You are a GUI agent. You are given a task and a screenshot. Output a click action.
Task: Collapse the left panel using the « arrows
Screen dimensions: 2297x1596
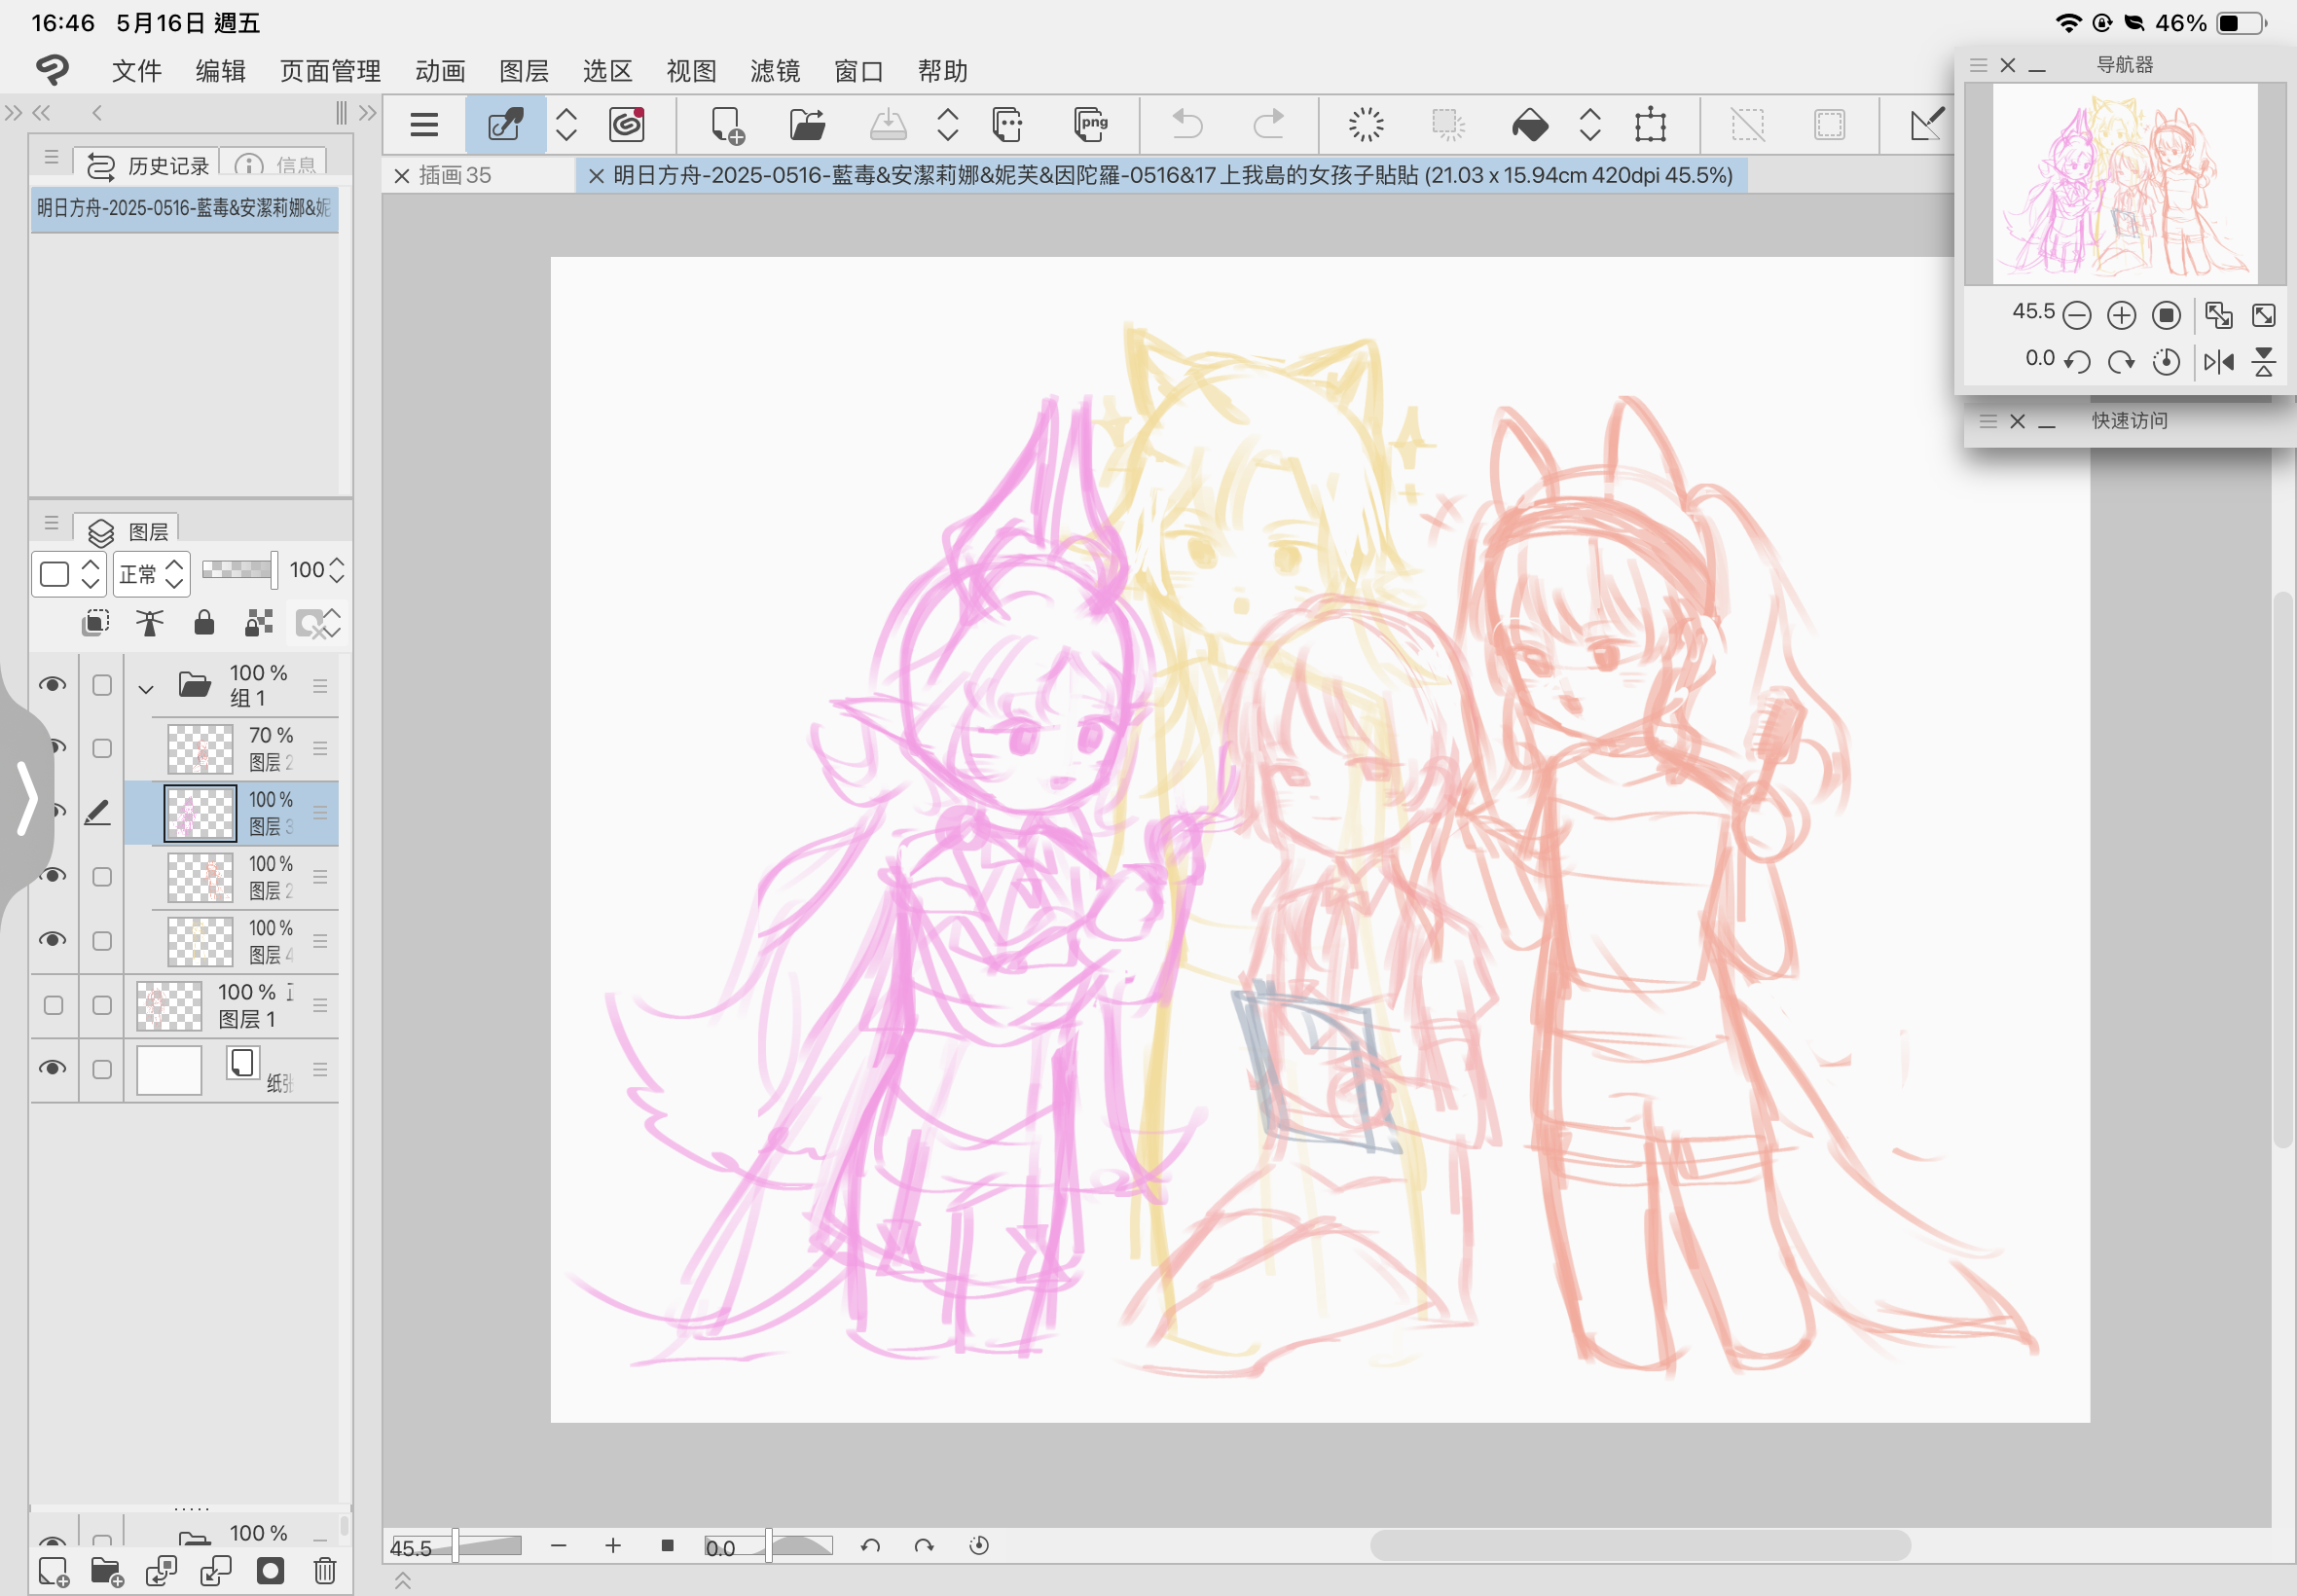tap(41, 113)
